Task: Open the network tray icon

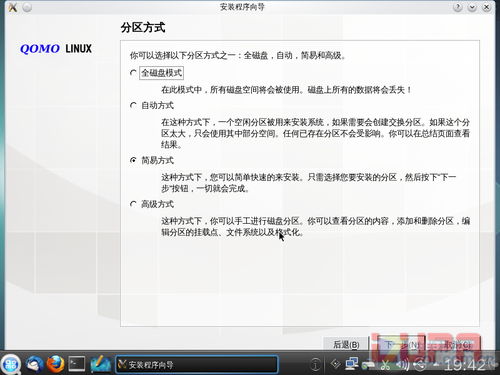Action: (352, 364)
